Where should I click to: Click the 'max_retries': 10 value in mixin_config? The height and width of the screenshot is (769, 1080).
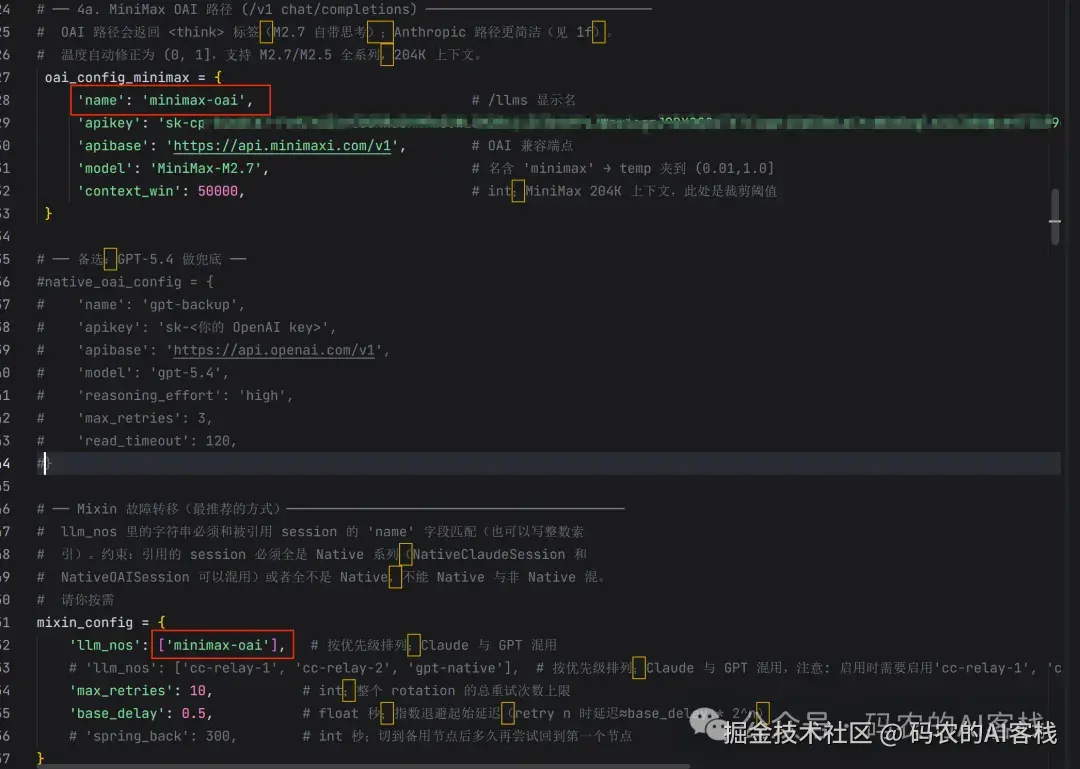(x=198, y=691)
